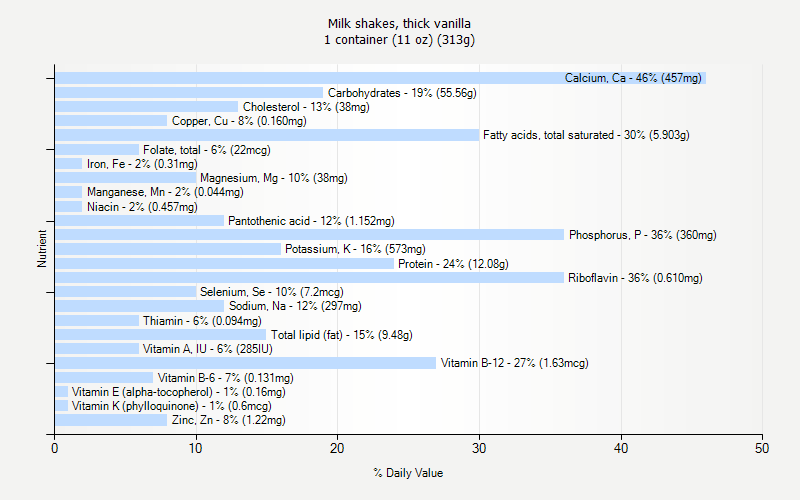Click the Thiamin - 6% (0.094mg) label
Image resolution: width=800 pixels, height=500 pixels.
click(203, 321)
